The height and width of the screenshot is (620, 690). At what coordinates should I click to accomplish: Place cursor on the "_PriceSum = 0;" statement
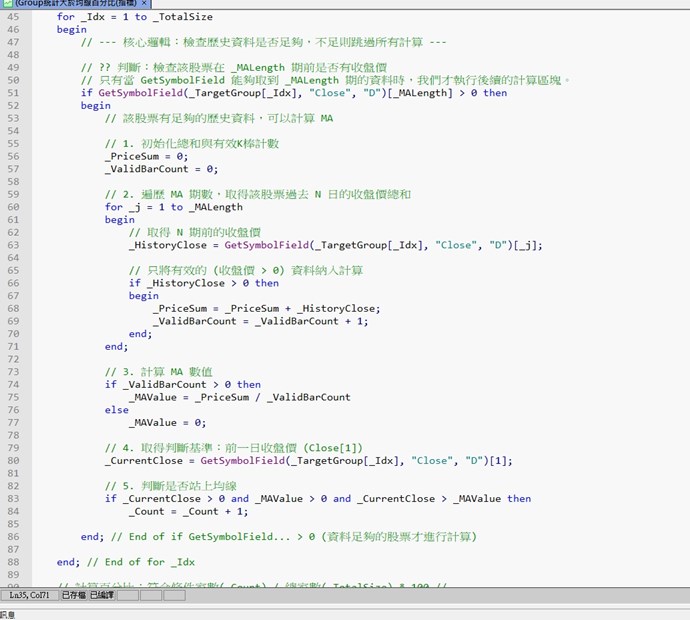(146, 156)
